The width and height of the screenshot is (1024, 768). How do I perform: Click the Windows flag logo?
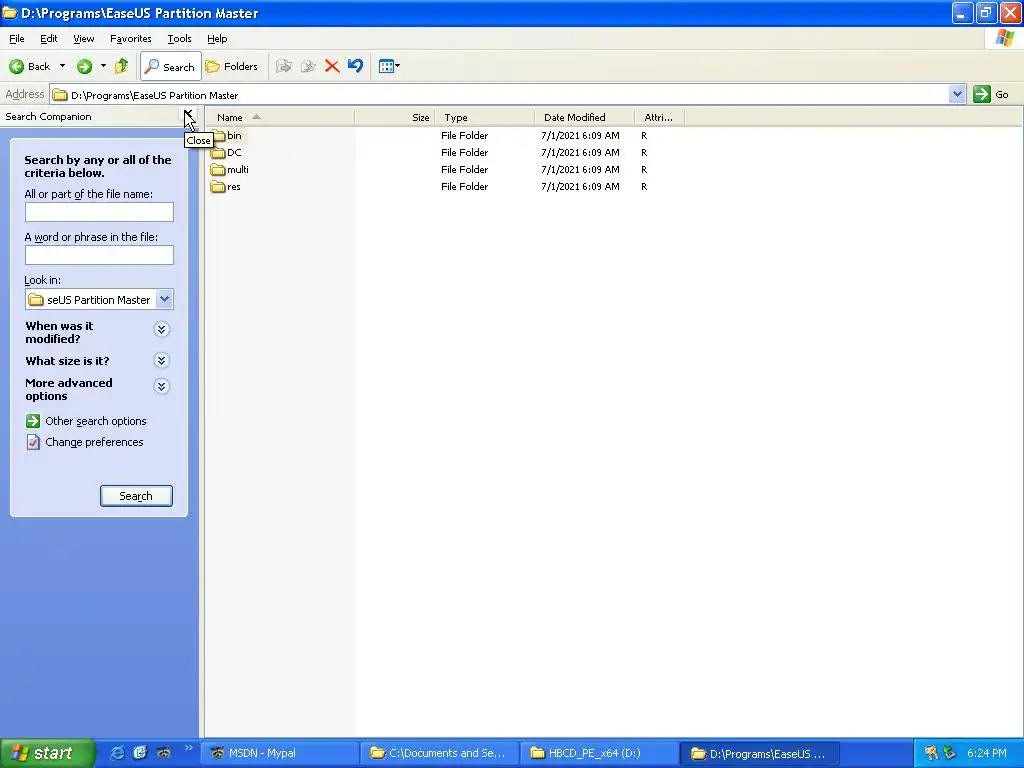click(1004, 39)
